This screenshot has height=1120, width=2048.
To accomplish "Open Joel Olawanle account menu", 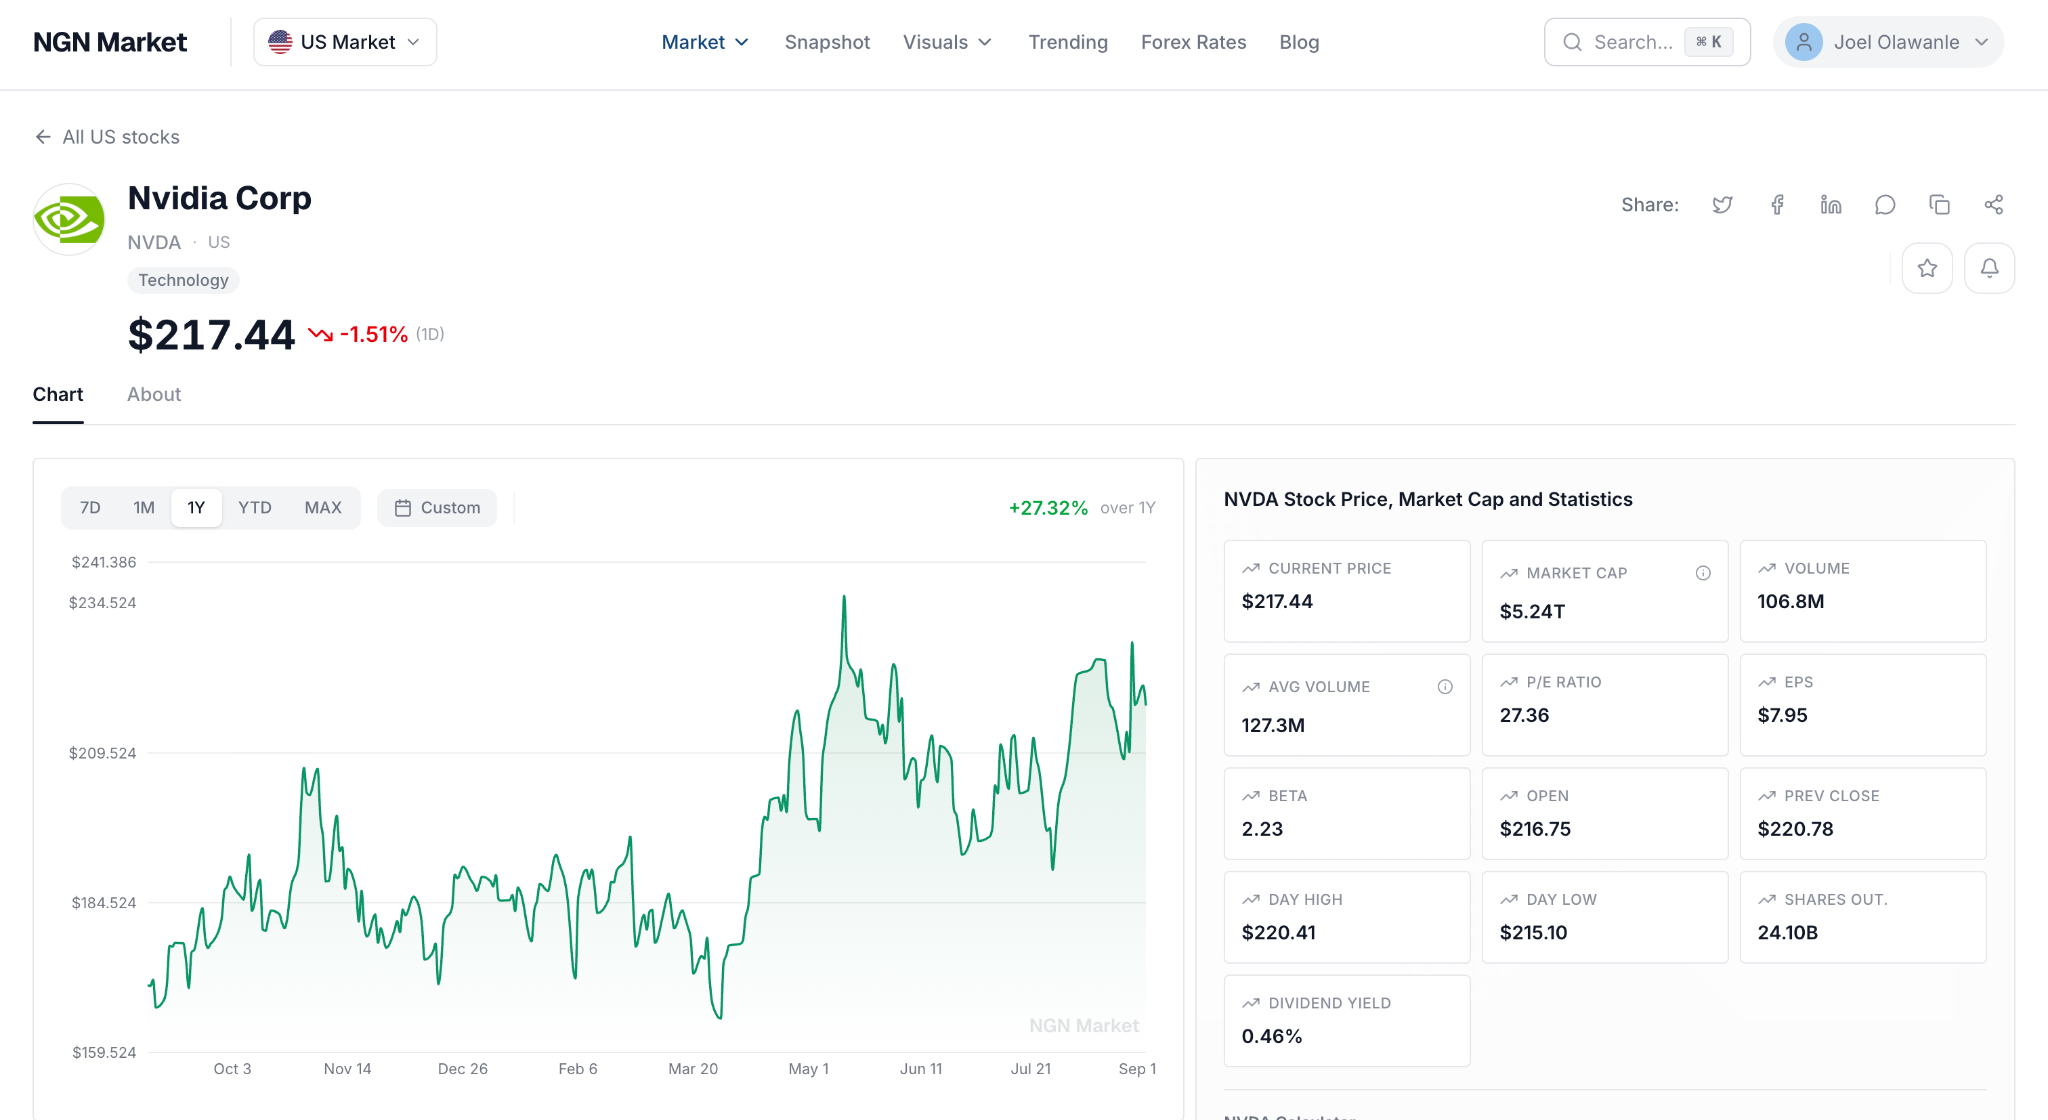I will click(1888, 42).
